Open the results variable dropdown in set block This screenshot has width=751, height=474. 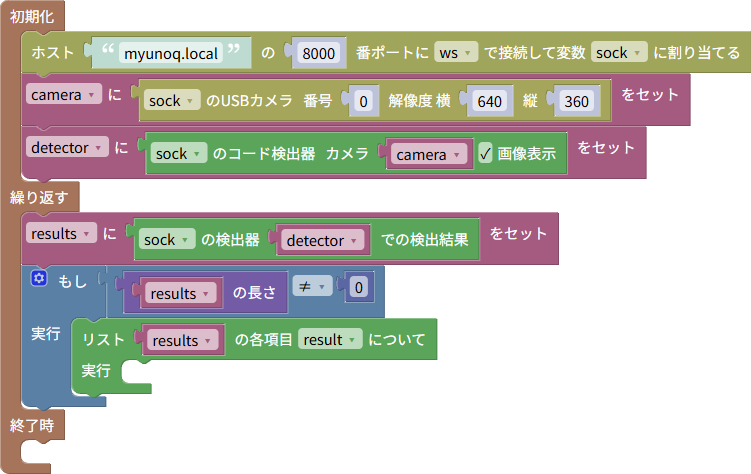pos(61,233)
